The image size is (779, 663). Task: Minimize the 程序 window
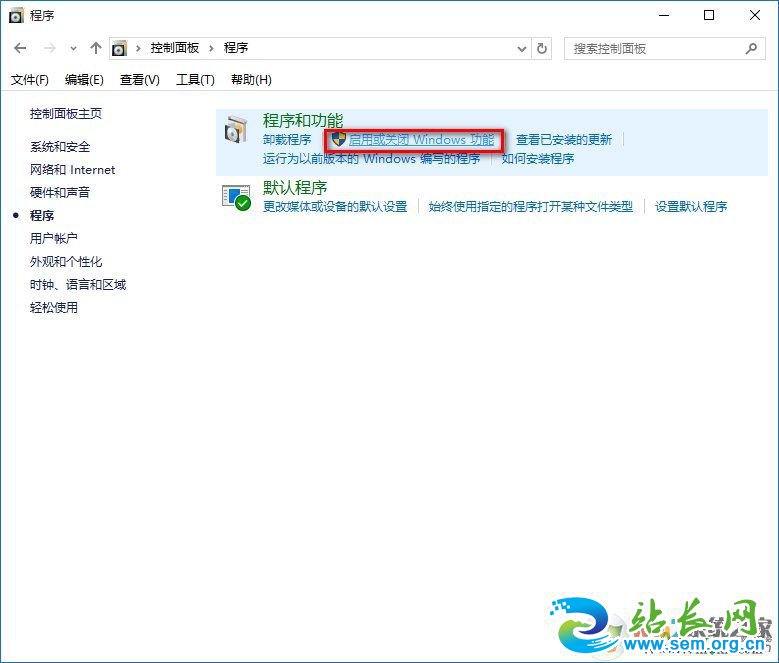tap(664, 15)
